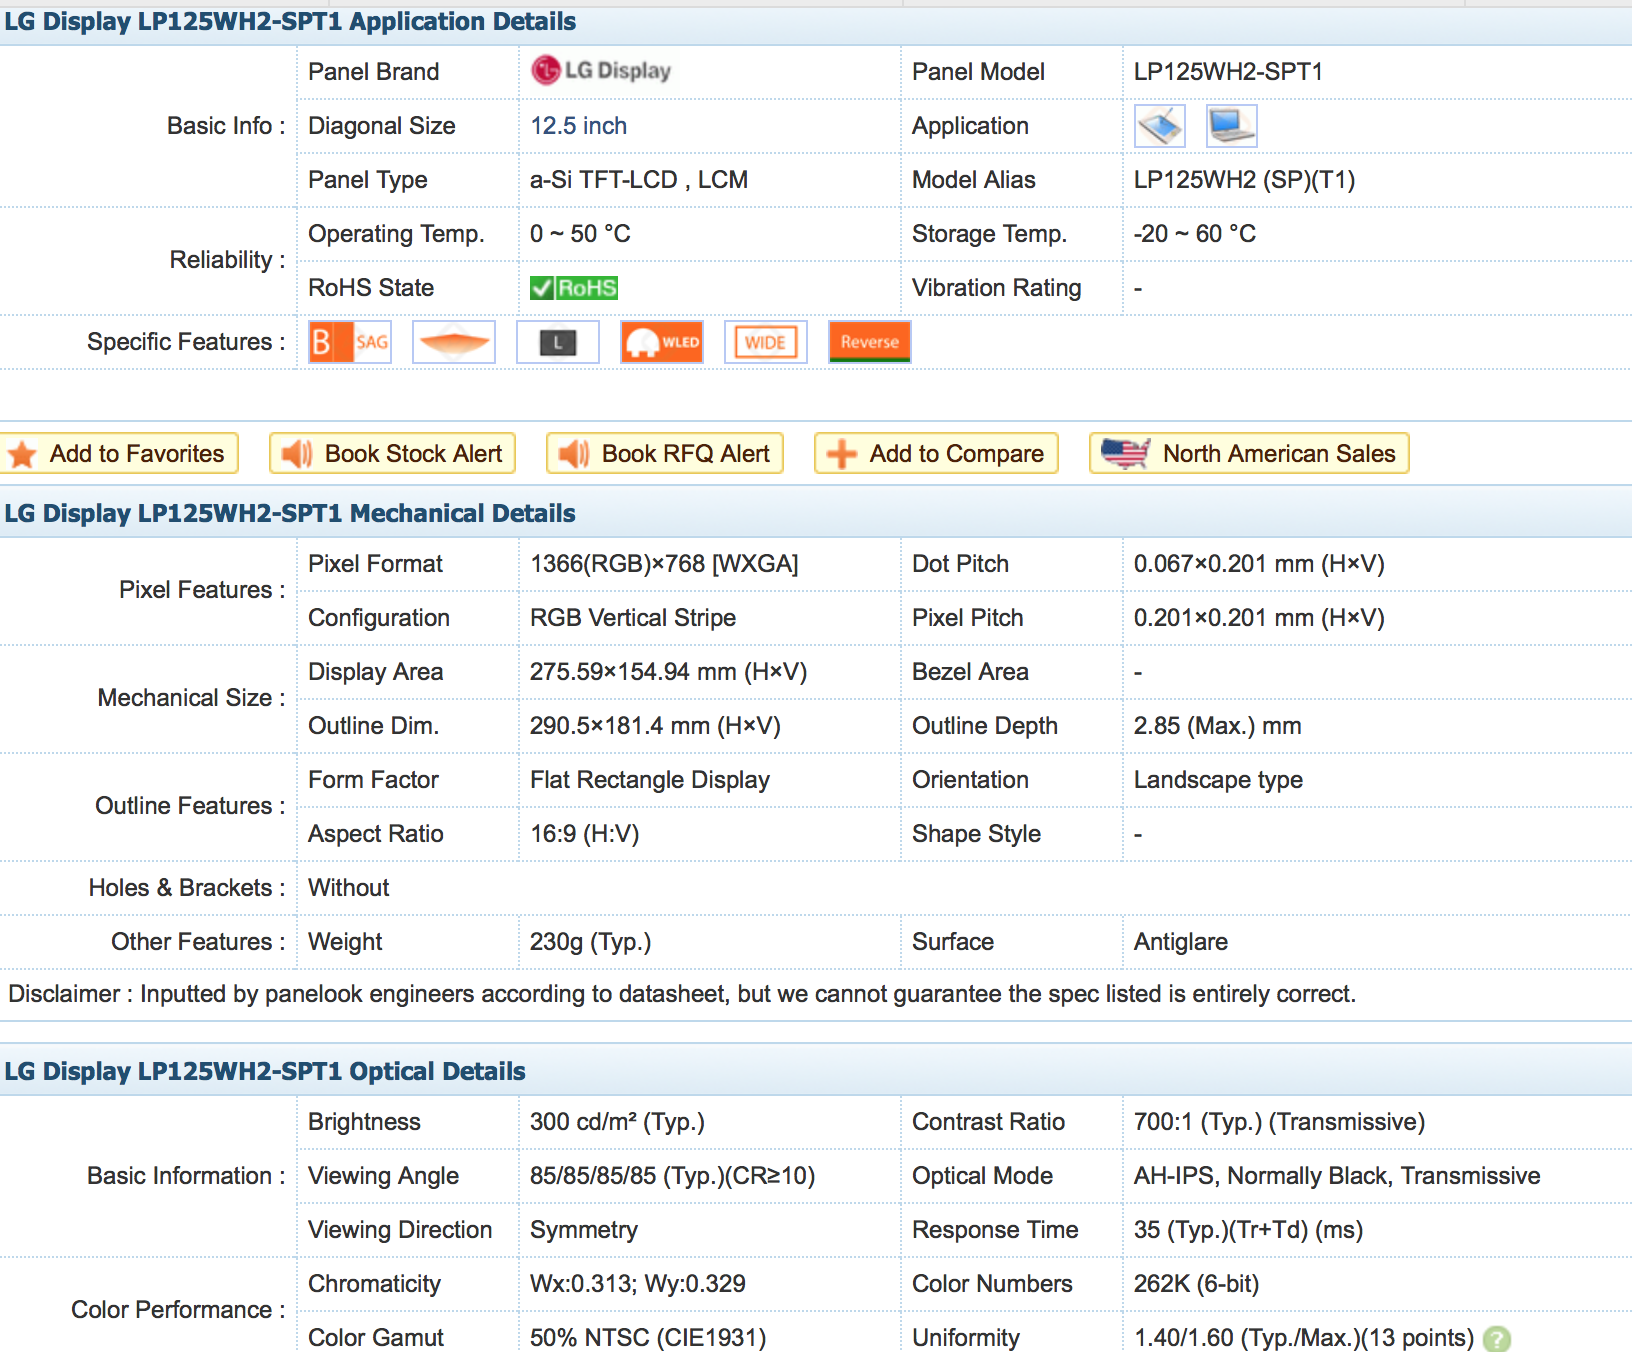Click response time 35 (Typ.)(Tr+Td) value
Screen dimensions: 1632x1352
[1248, 1230]
